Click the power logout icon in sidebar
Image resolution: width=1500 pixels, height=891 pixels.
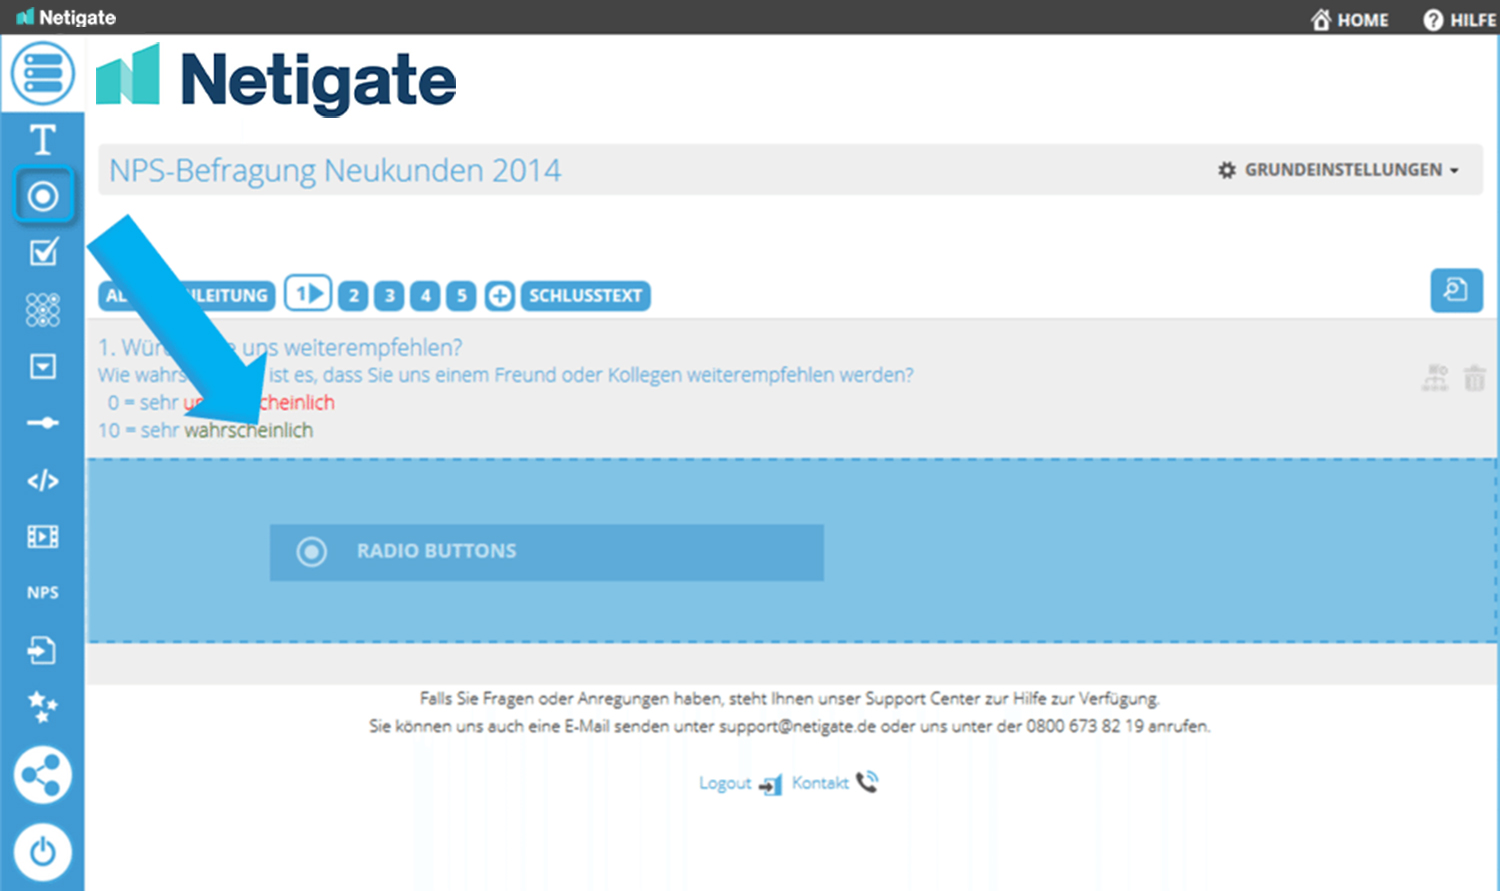42,852
